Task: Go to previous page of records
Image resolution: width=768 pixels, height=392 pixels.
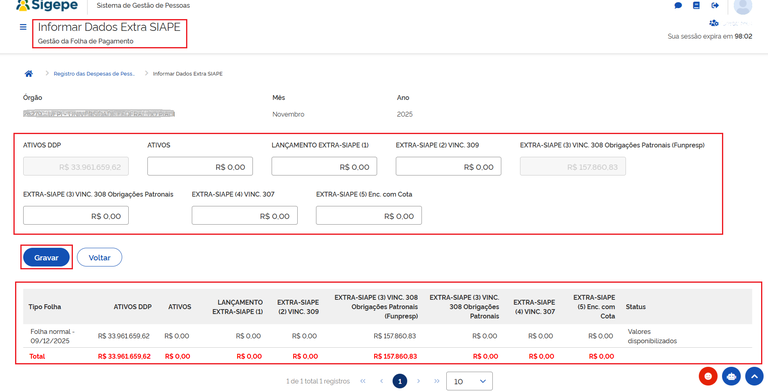Action: point(381,381)
